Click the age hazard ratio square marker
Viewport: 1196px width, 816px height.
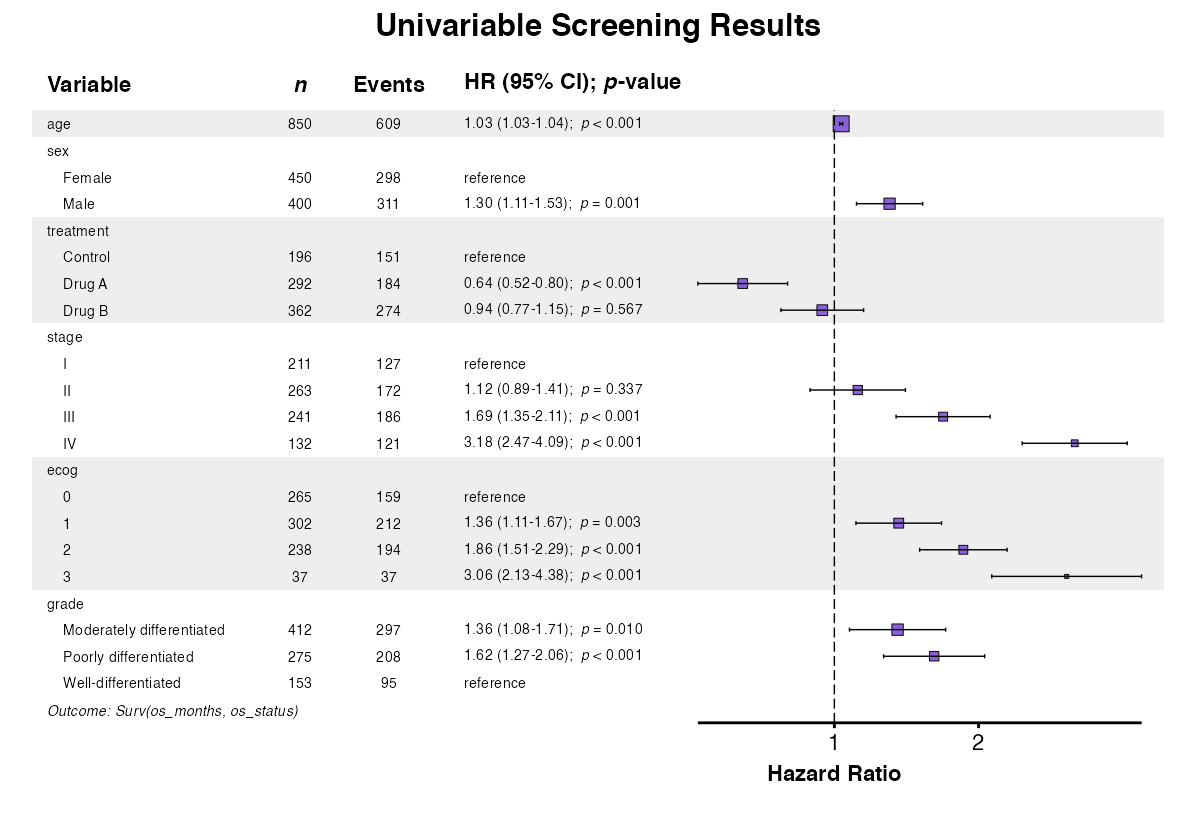coord(841,123)
